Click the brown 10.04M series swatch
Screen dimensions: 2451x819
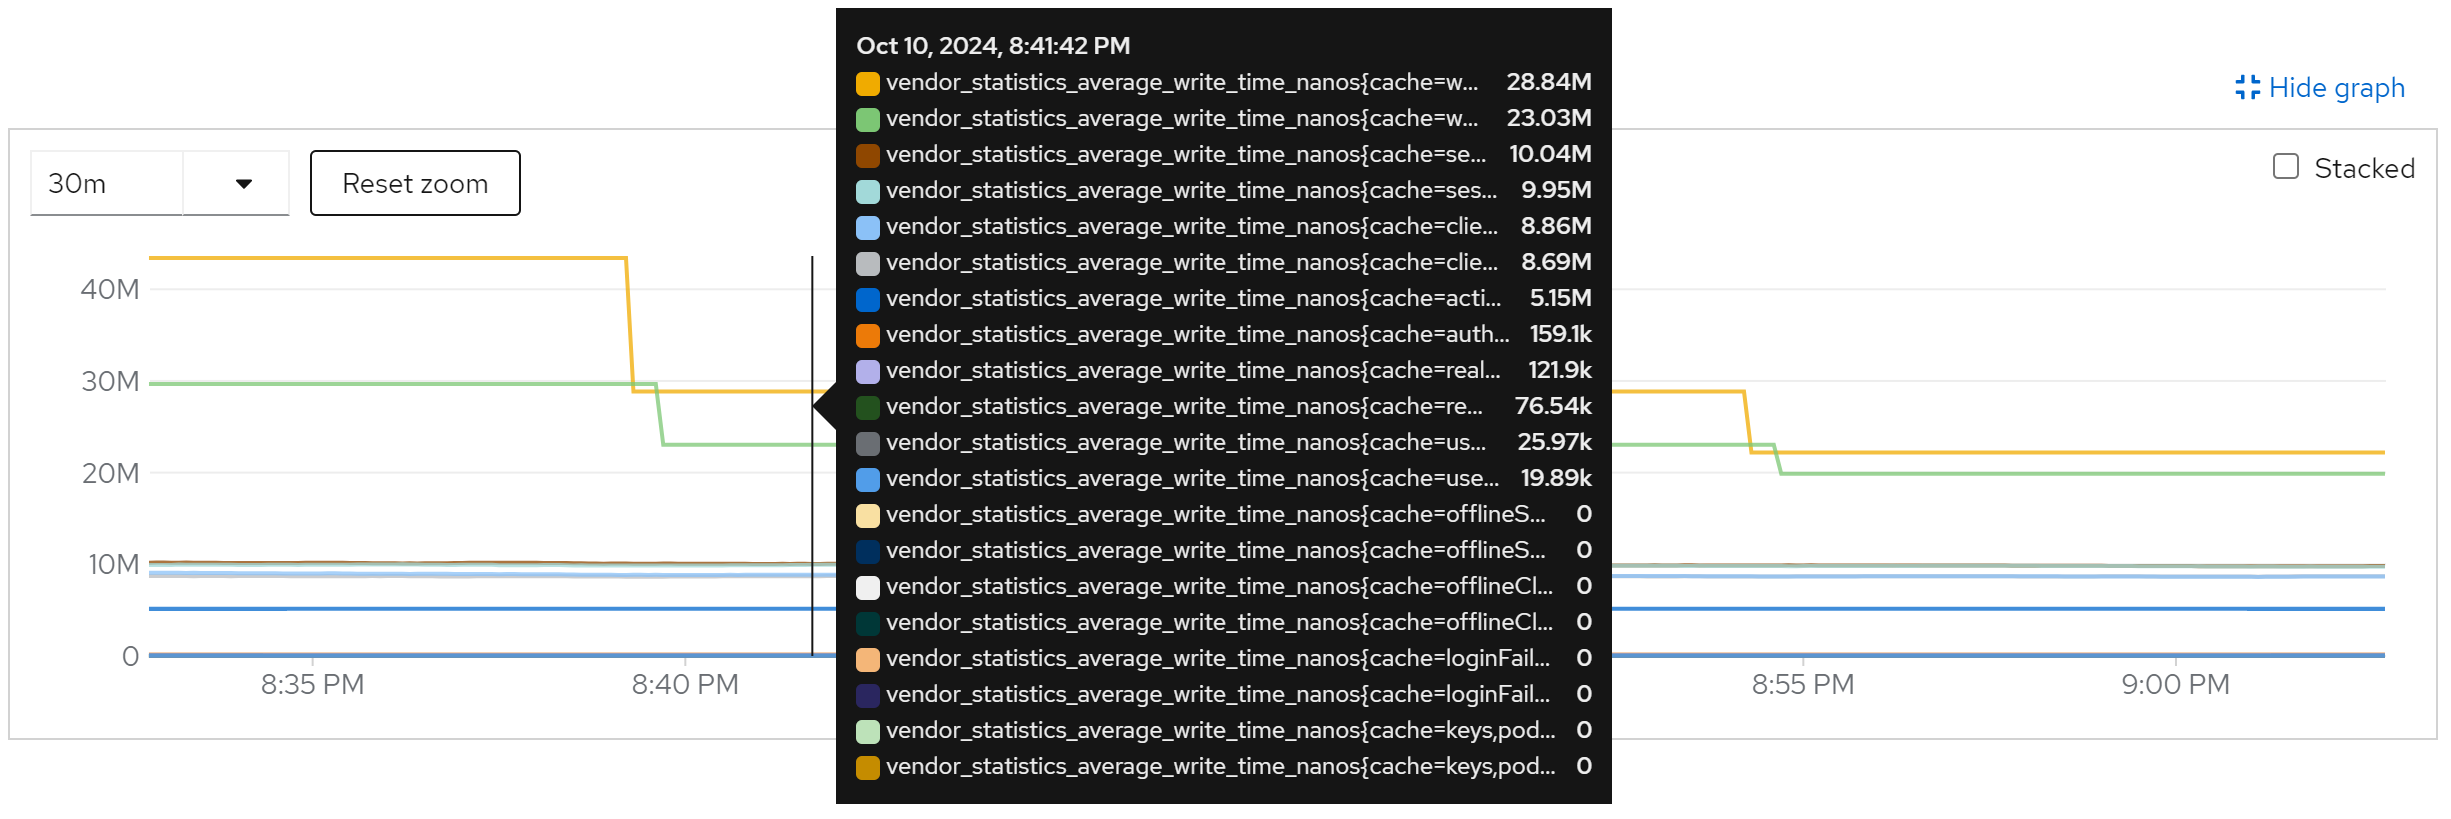pyautogui.click(x=868, y=155)
